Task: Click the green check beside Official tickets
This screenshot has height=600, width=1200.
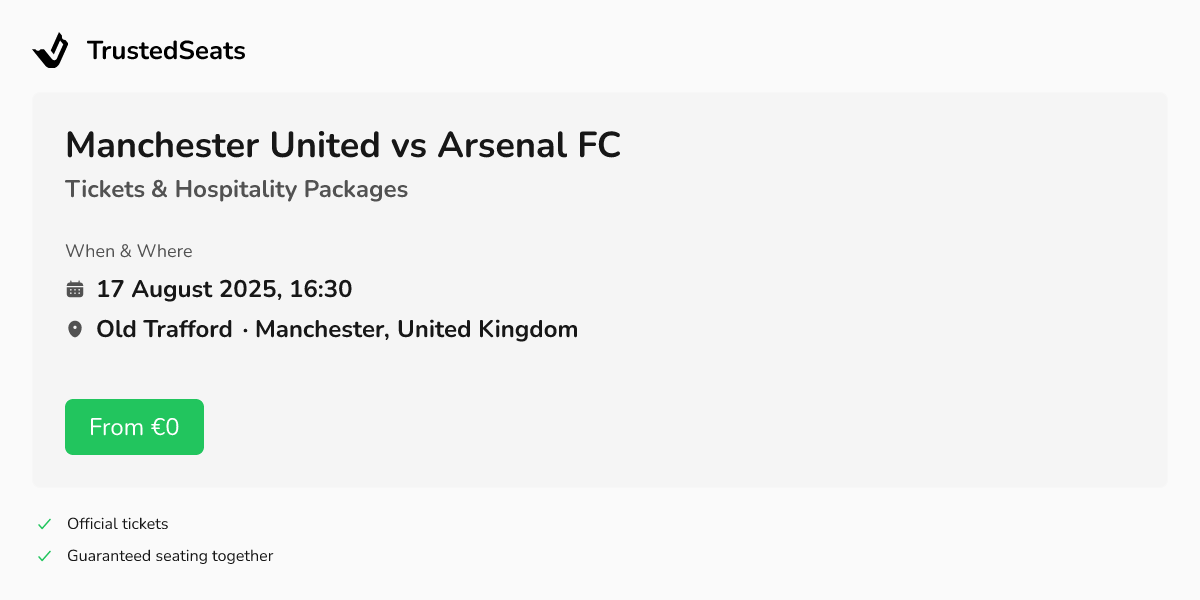Action: [44, 523]
